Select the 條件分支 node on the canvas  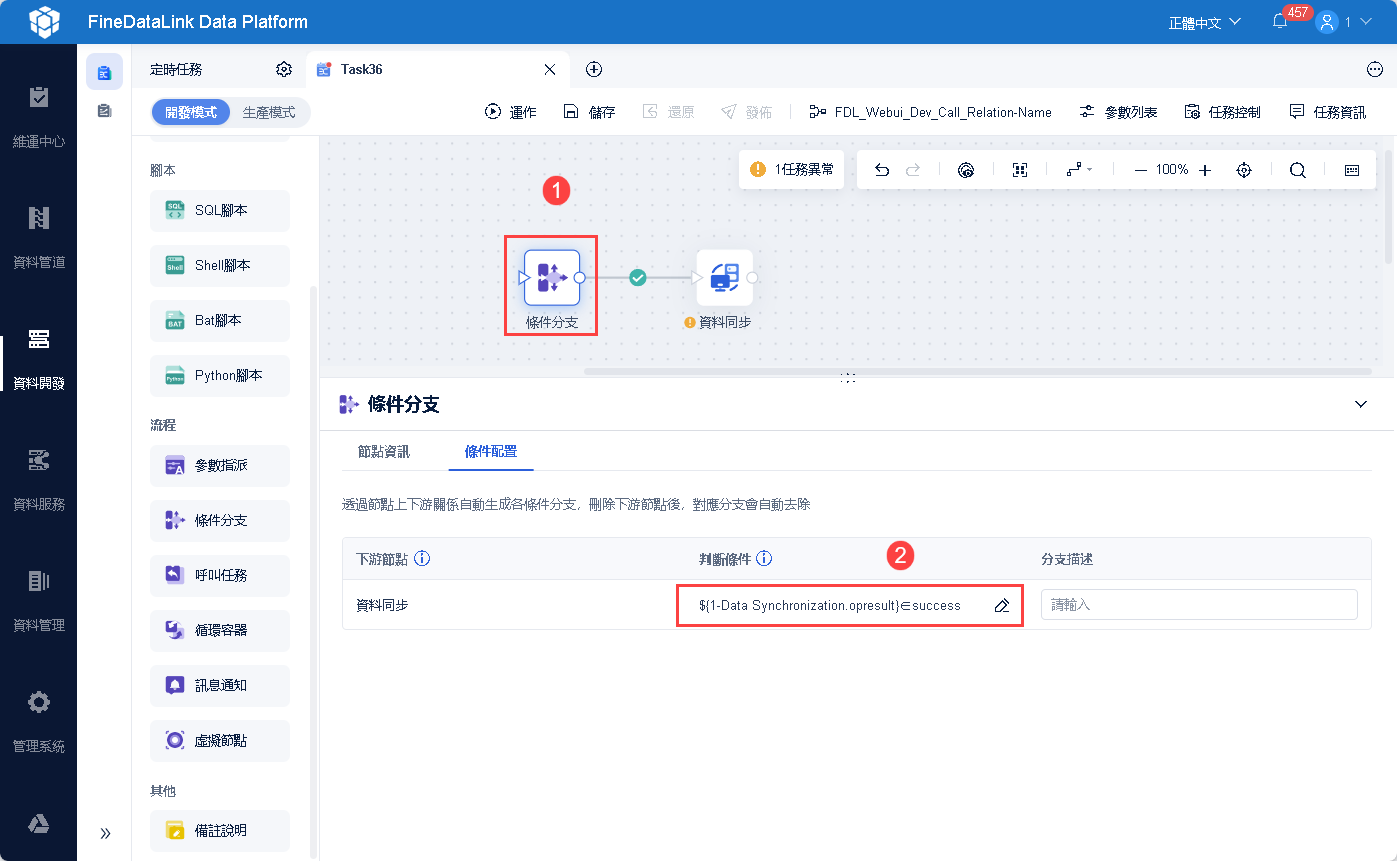tap(552, 278)
